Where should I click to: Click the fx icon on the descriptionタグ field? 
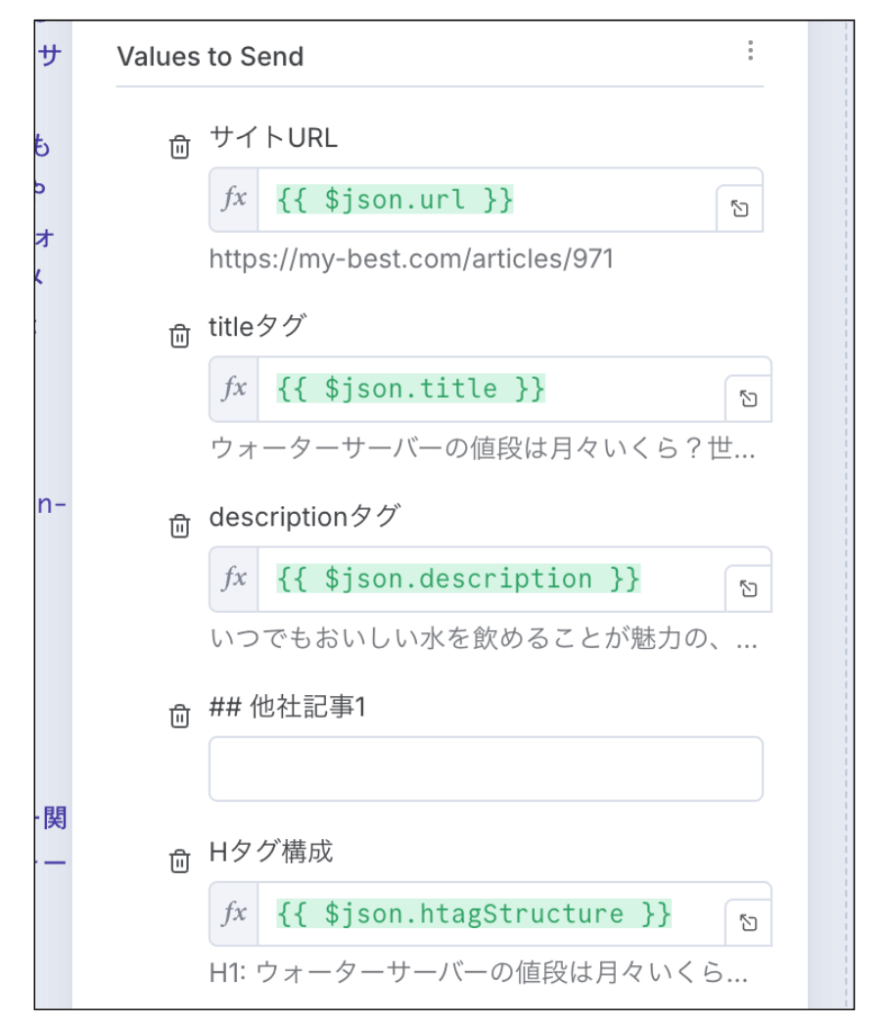(x=234, y=578)
